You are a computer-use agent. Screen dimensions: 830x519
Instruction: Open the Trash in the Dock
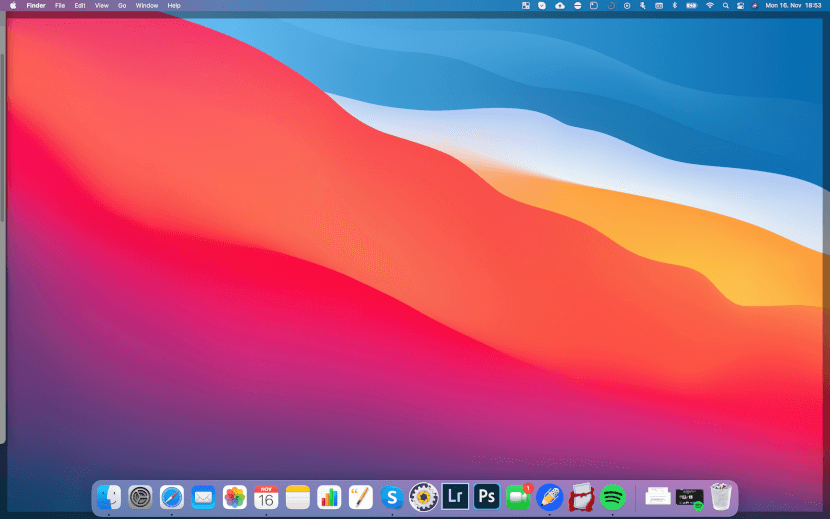point(720,497)
